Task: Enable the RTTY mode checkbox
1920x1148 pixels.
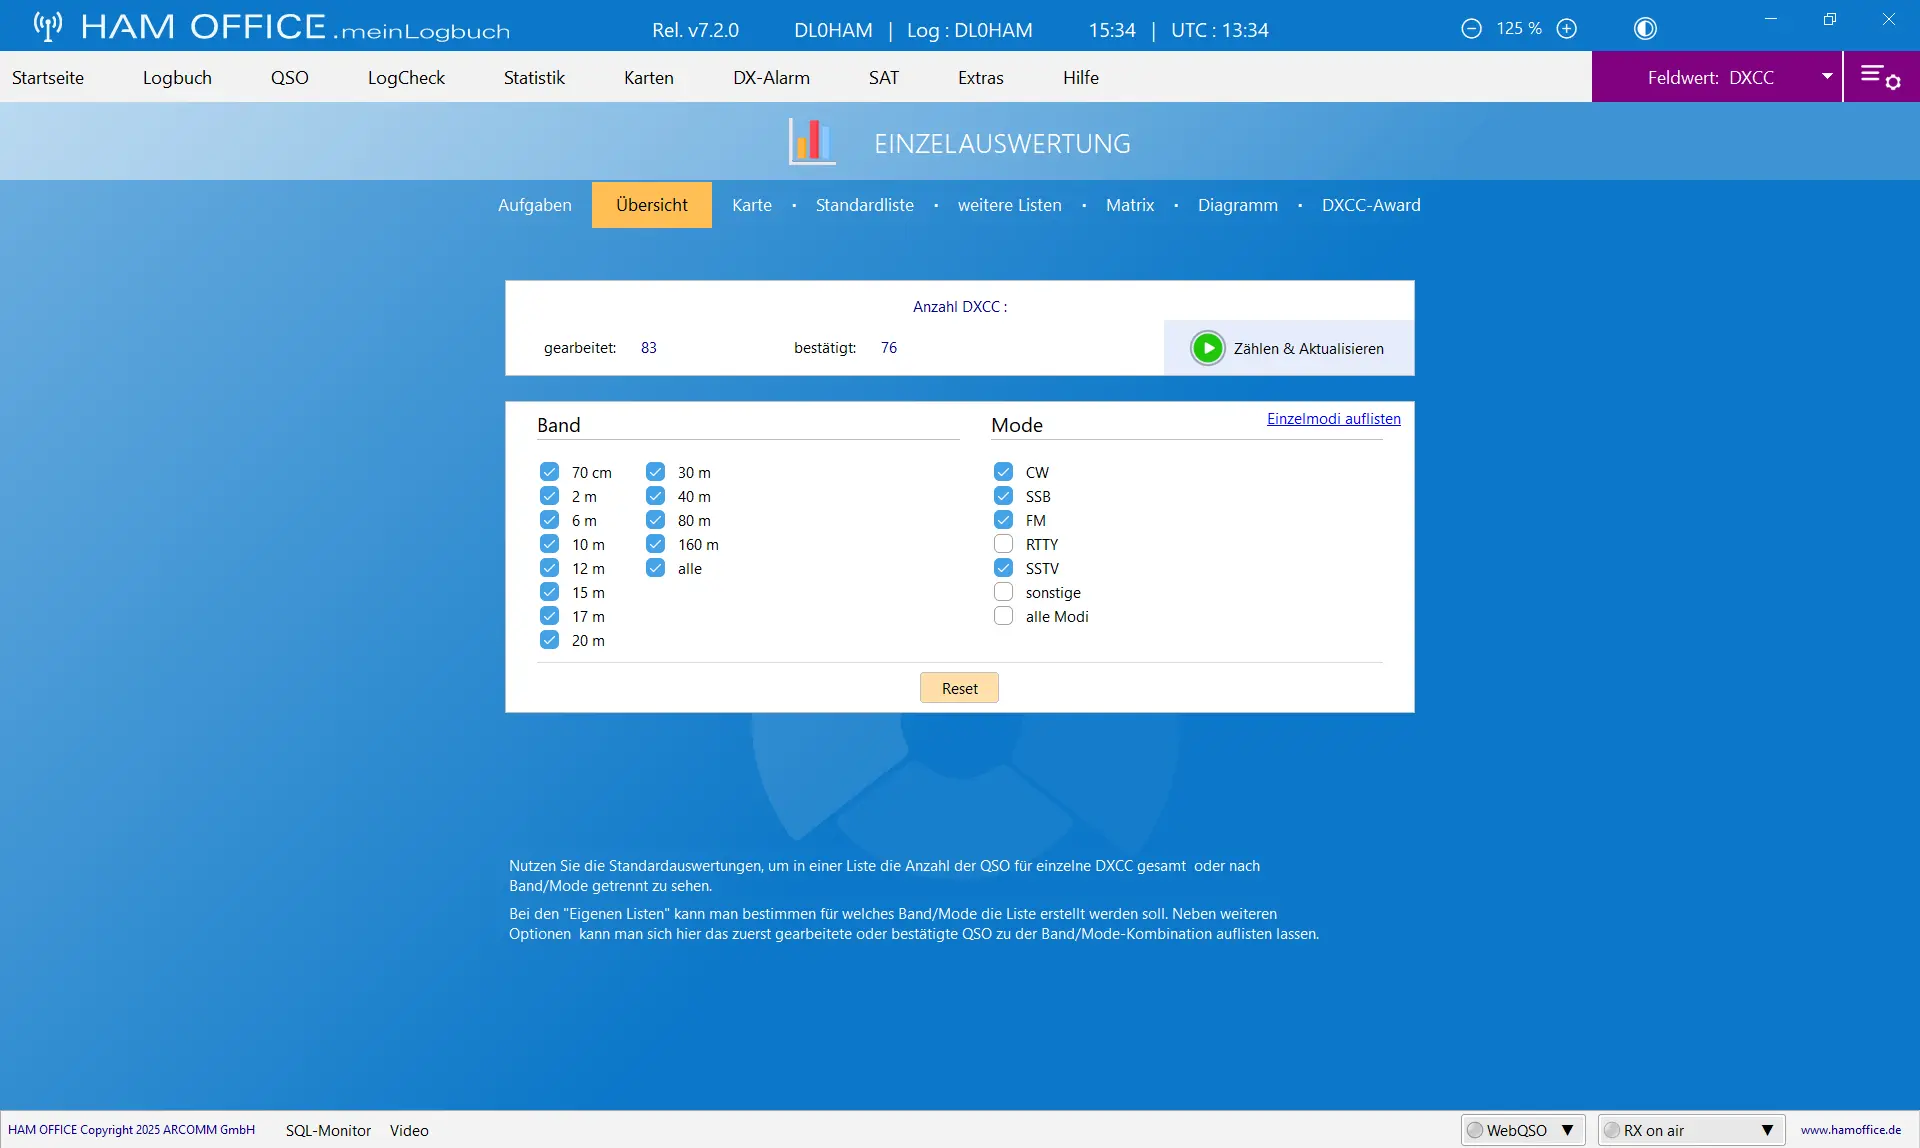Action: (x=1003, y=544)
